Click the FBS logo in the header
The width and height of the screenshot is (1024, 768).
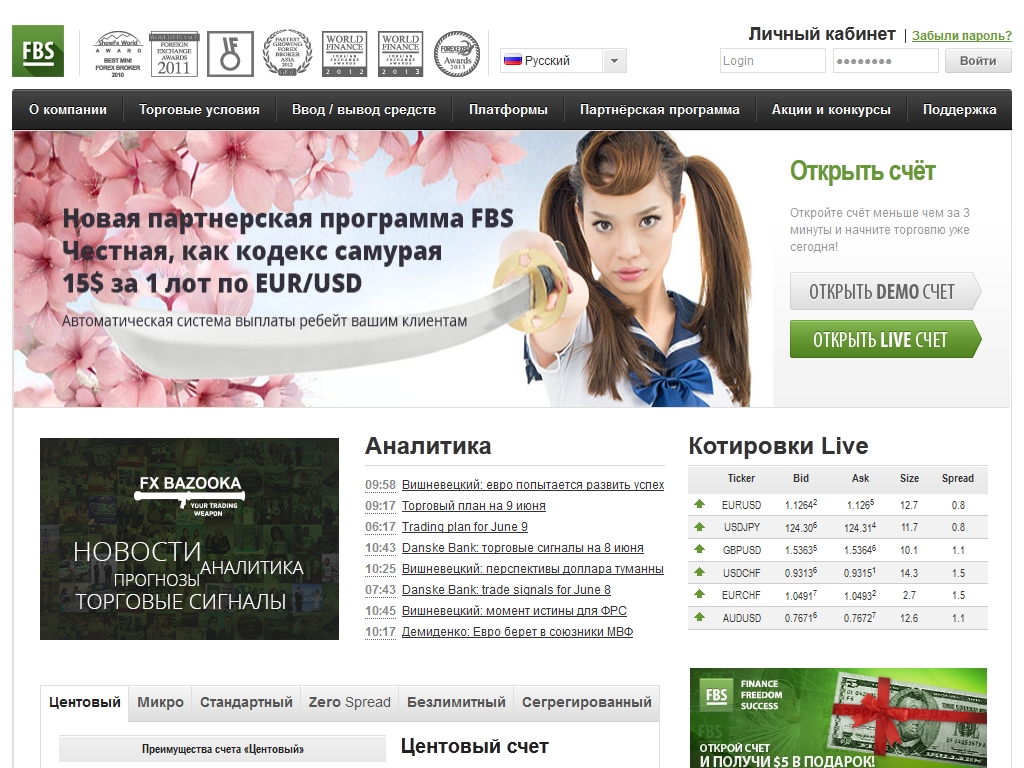tap(38, 51)
